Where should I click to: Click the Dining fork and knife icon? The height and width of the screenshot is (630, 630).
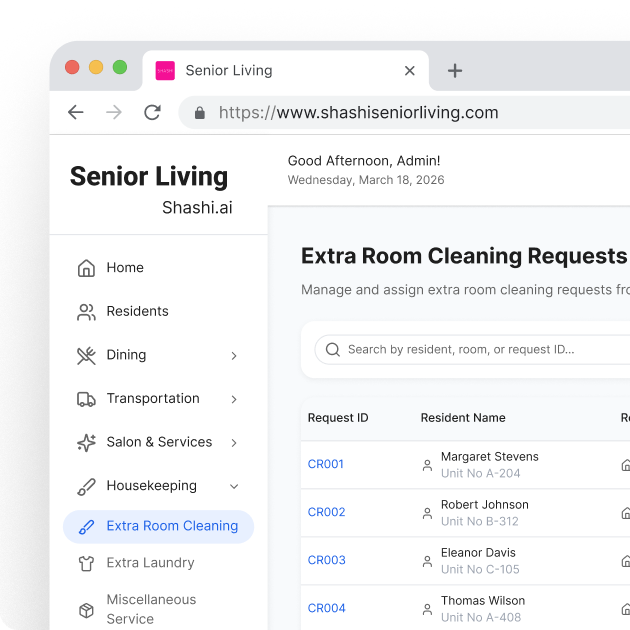(x=86, y=355)
